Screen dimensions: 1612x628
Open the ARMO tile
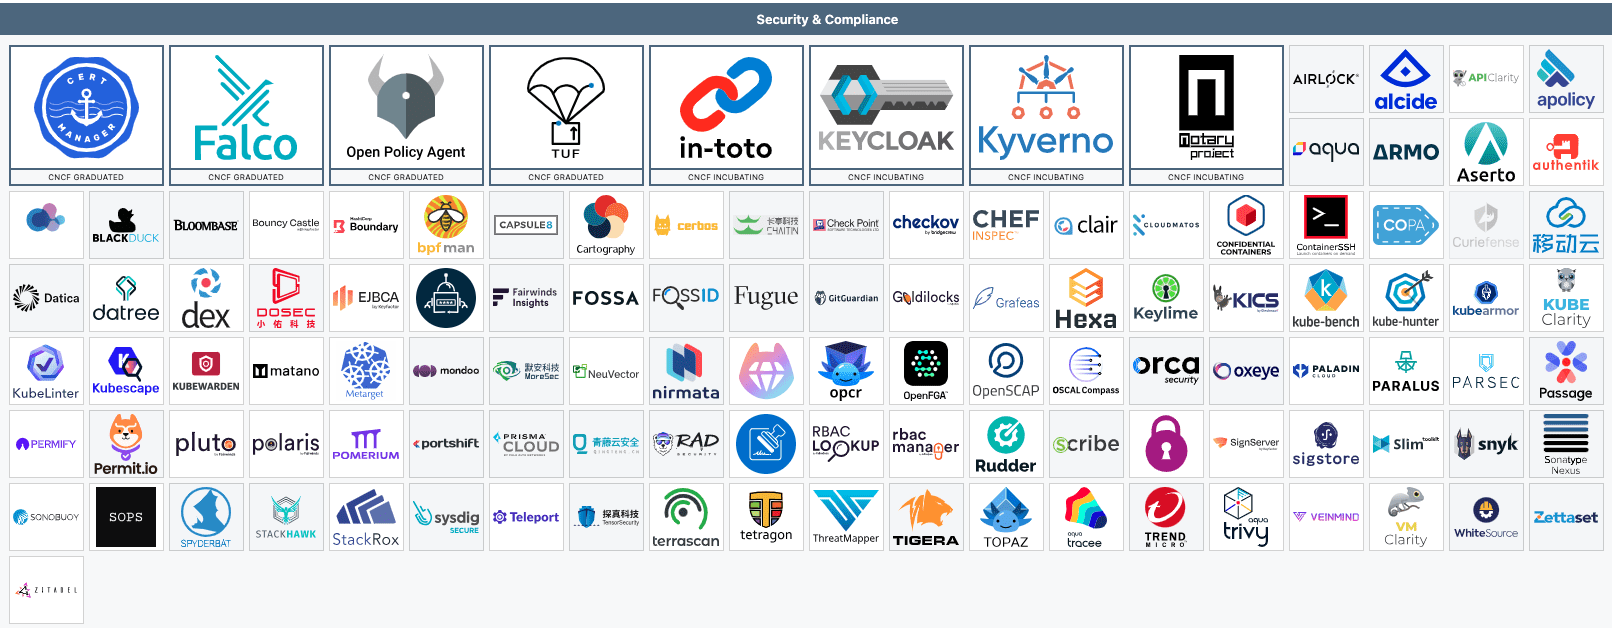[x=1406, y=152]
